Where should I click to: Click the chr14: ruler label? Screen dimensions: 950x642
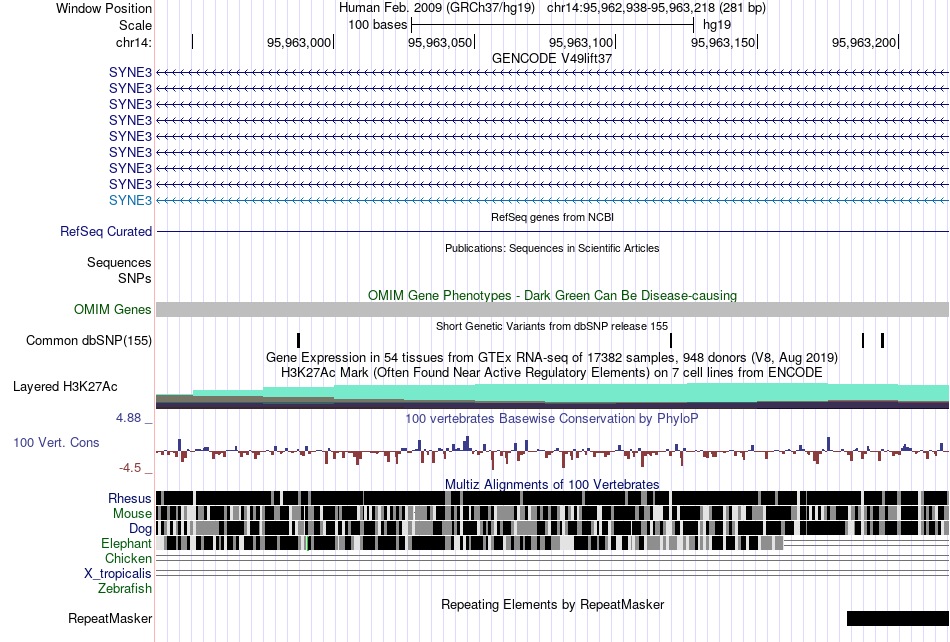pos(134,42)
